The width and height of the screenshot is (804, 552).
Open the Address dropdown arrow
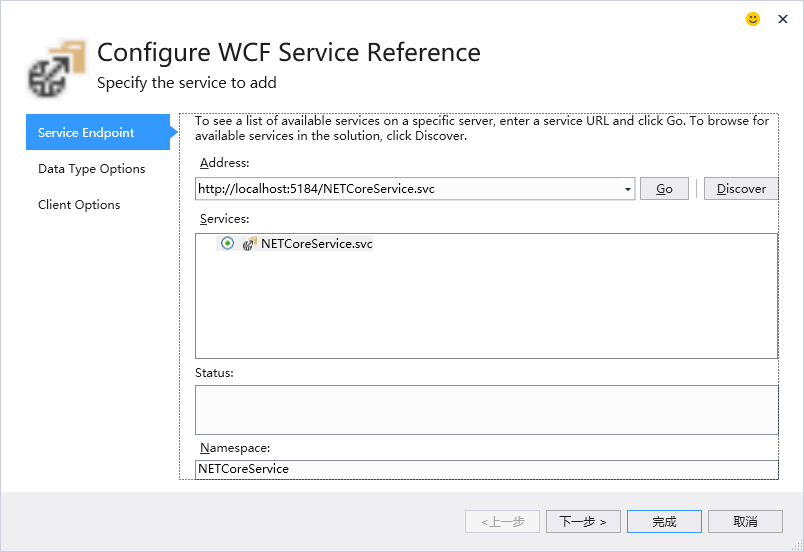click(627, 189)
